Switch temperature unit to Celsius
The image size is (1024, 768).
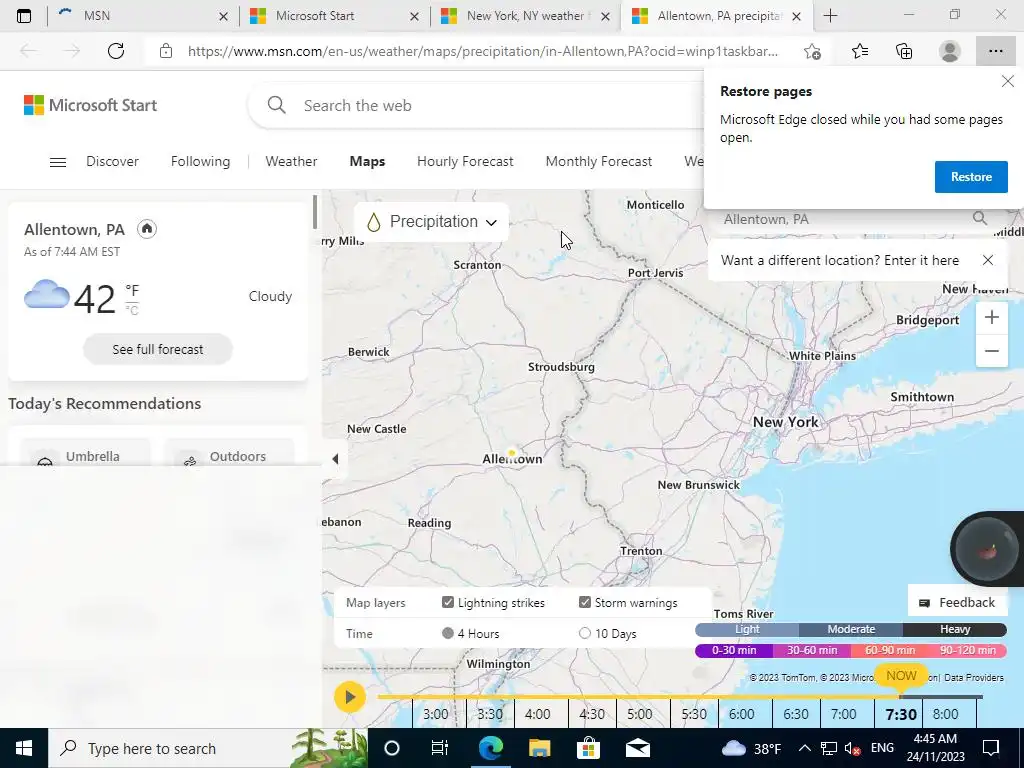click(132, 310)
